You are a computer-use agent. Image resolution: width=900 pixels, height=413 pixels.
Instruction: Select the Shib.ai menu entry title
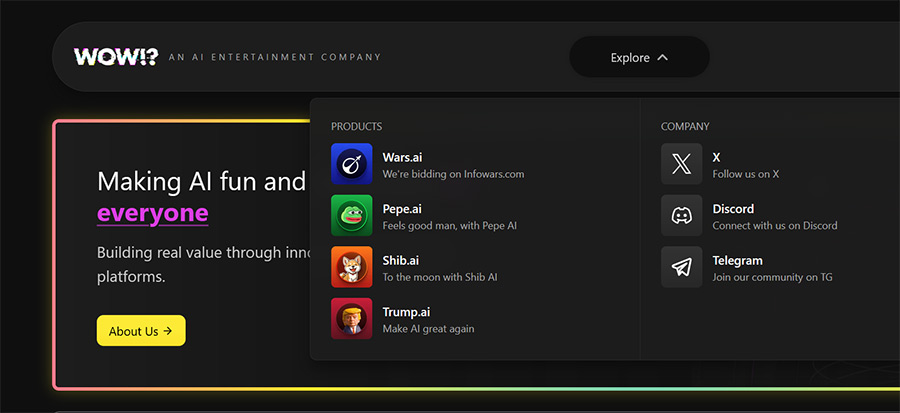401,260
